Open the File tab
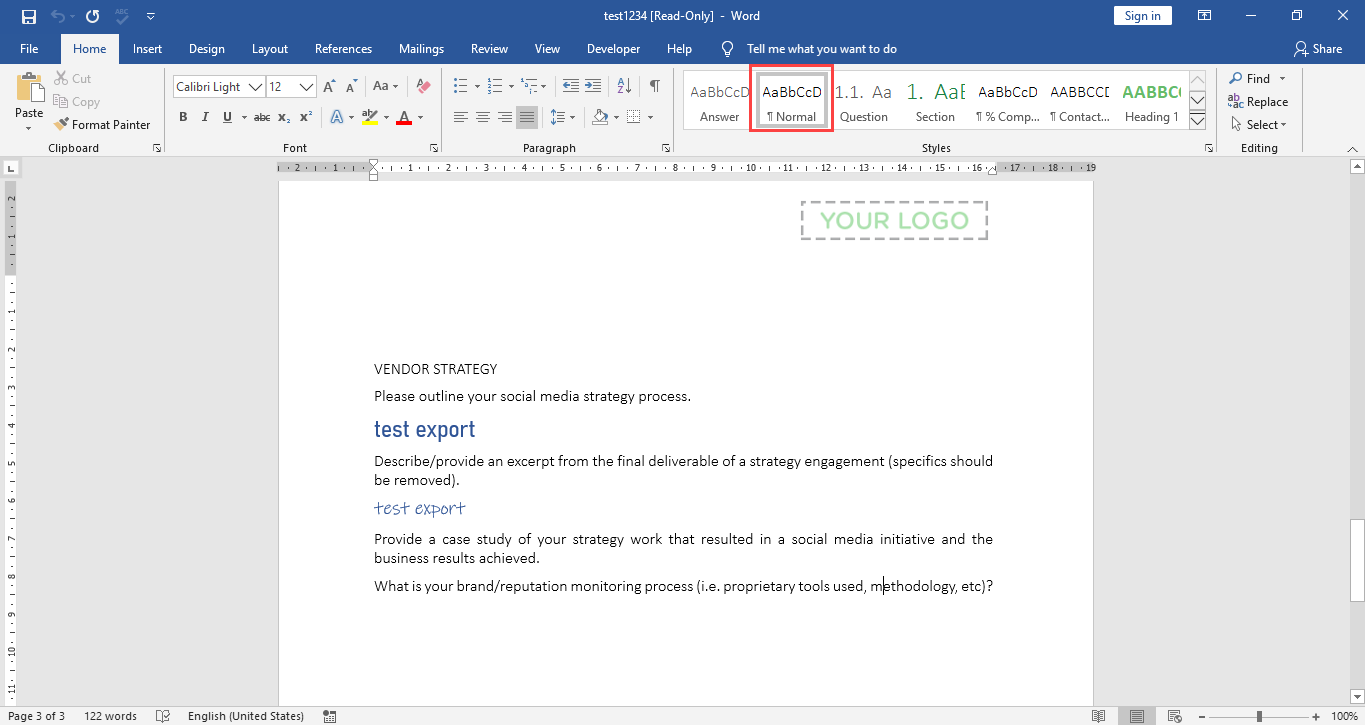This screenshot has width=1365, height=725. point(29,48)
